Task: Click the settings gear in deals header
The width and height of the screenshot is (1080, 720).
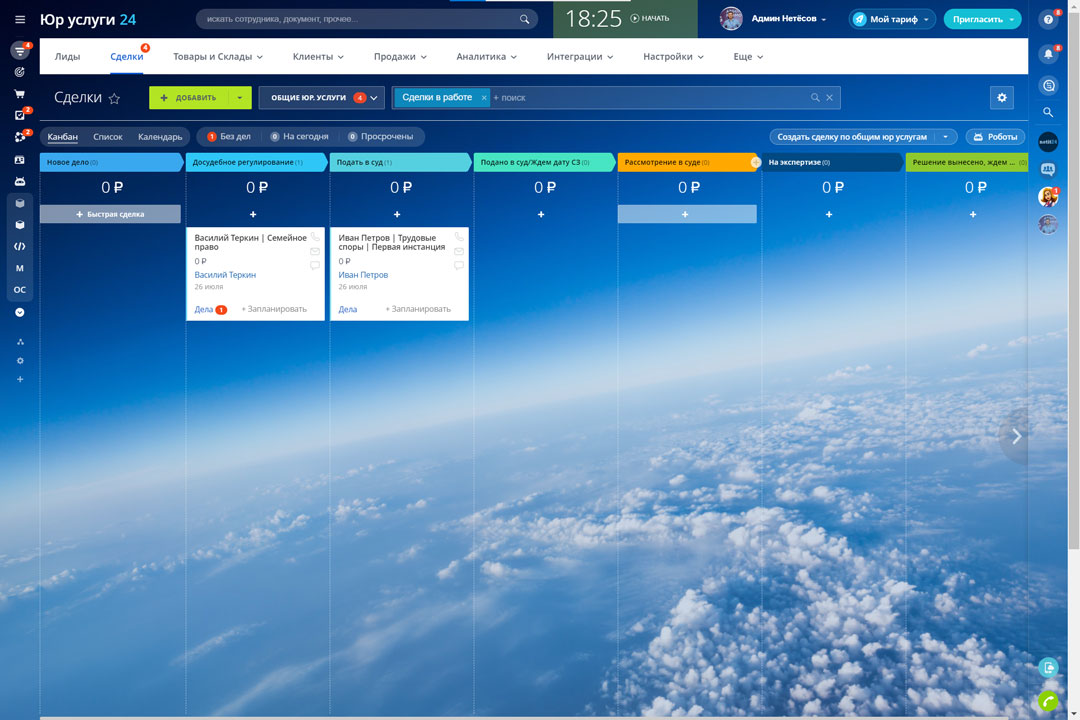Action: 1001,97
